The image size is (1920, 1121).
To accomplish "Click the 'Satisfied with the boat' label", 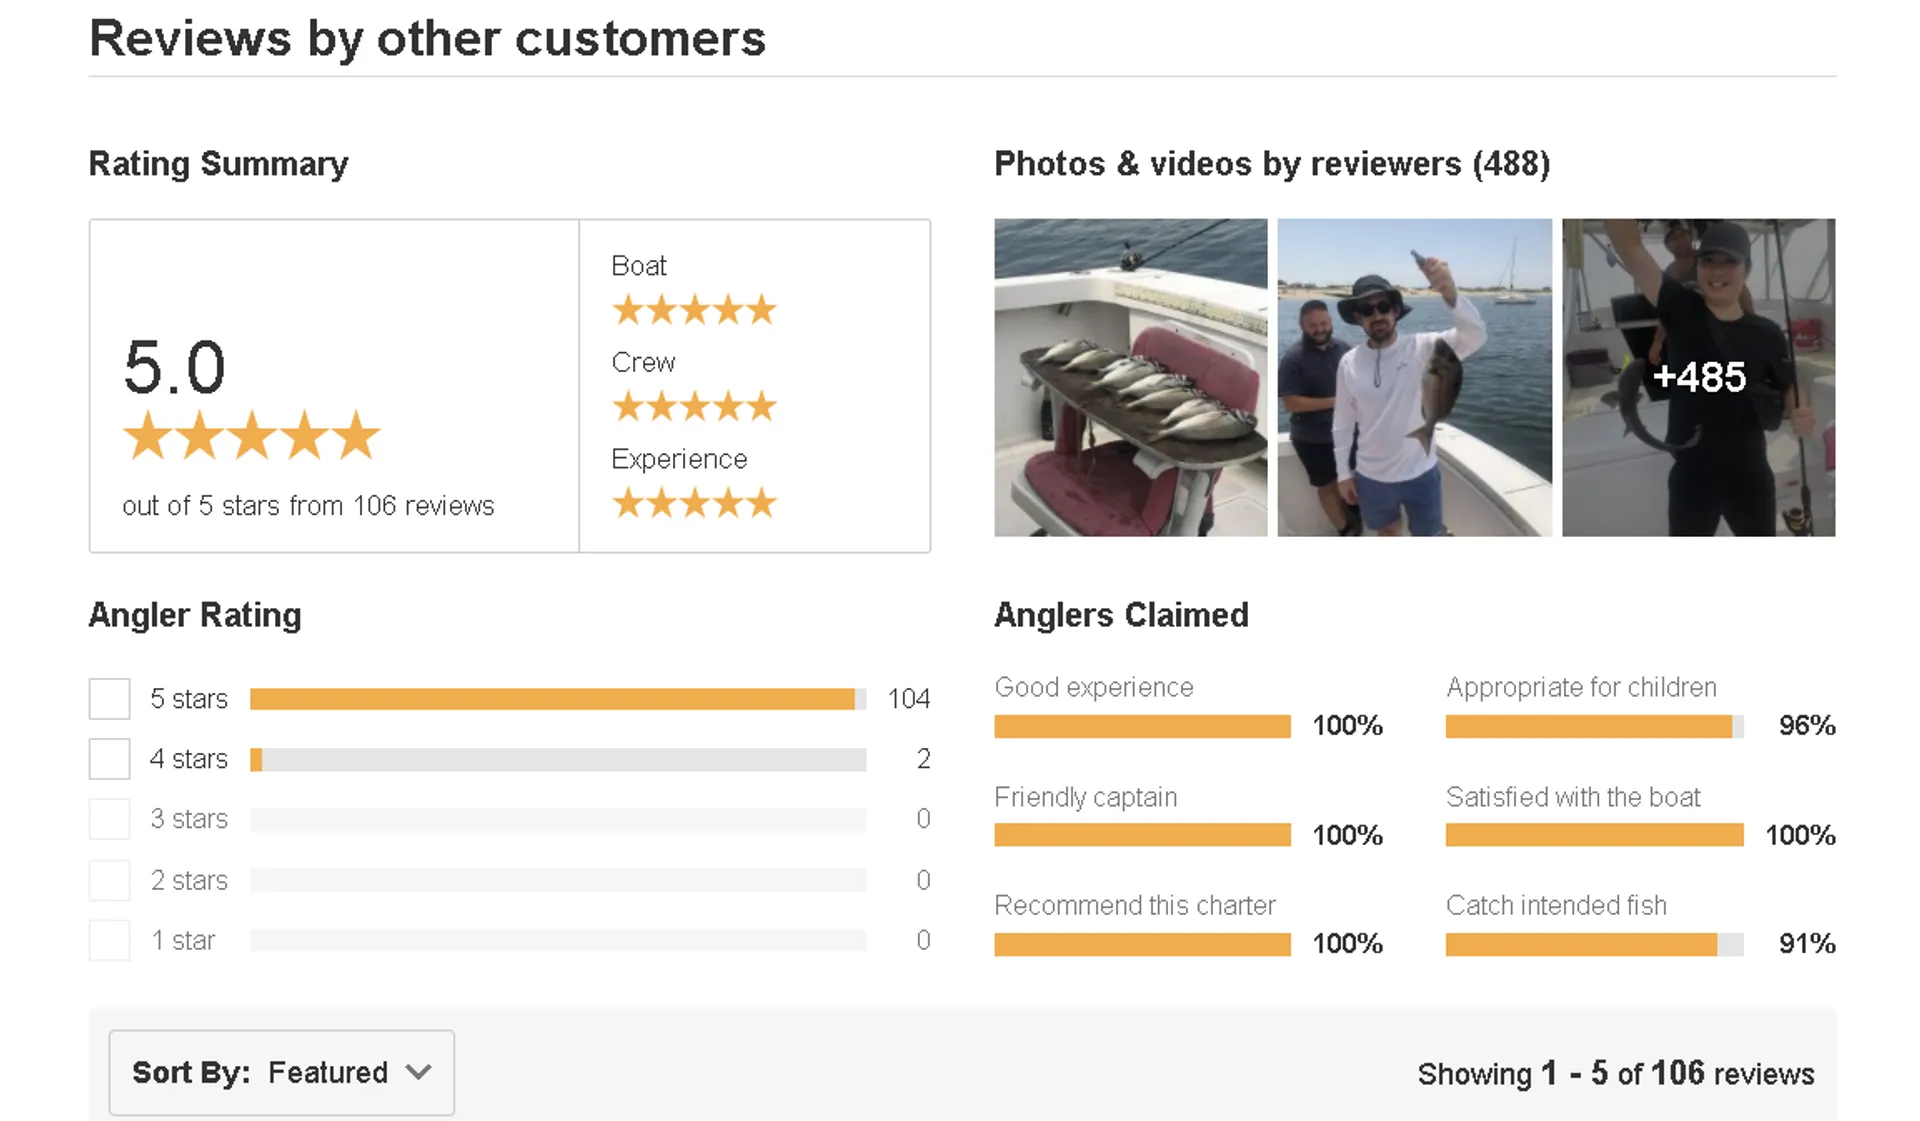I will pyautogui.click(x=1573, y=797).
